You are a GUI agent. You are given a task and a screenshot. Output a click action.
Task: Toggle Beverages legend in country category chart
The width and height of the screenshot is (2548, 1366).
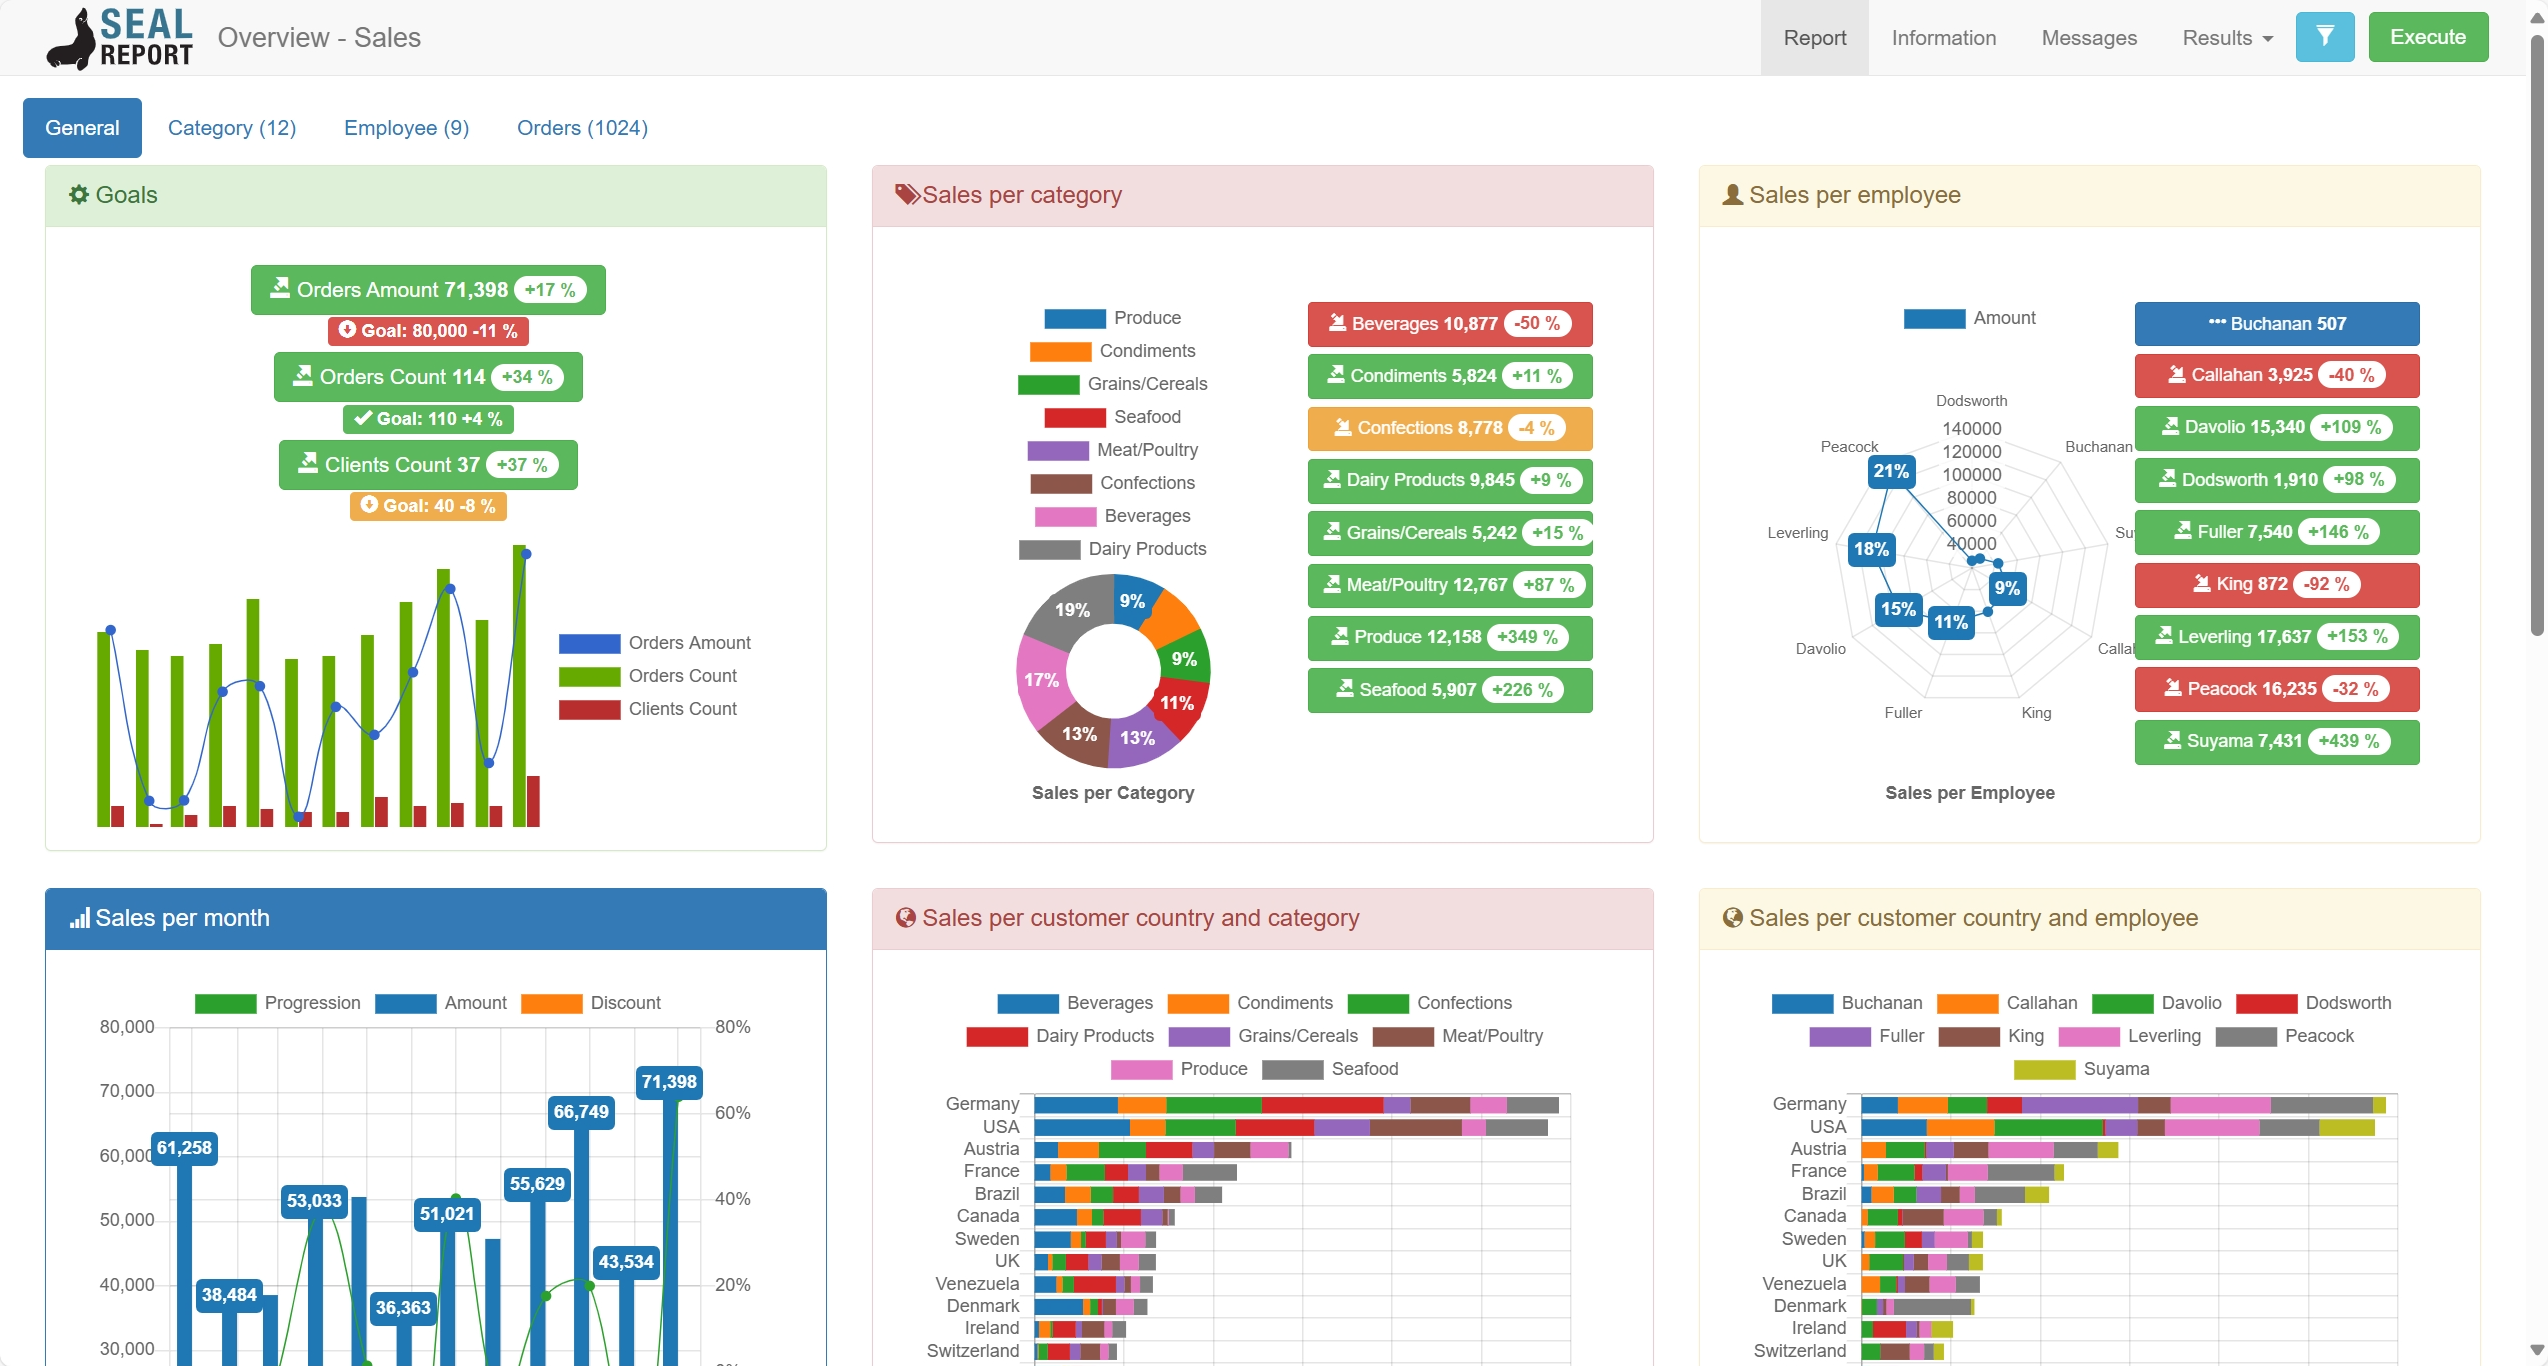1075,1003
